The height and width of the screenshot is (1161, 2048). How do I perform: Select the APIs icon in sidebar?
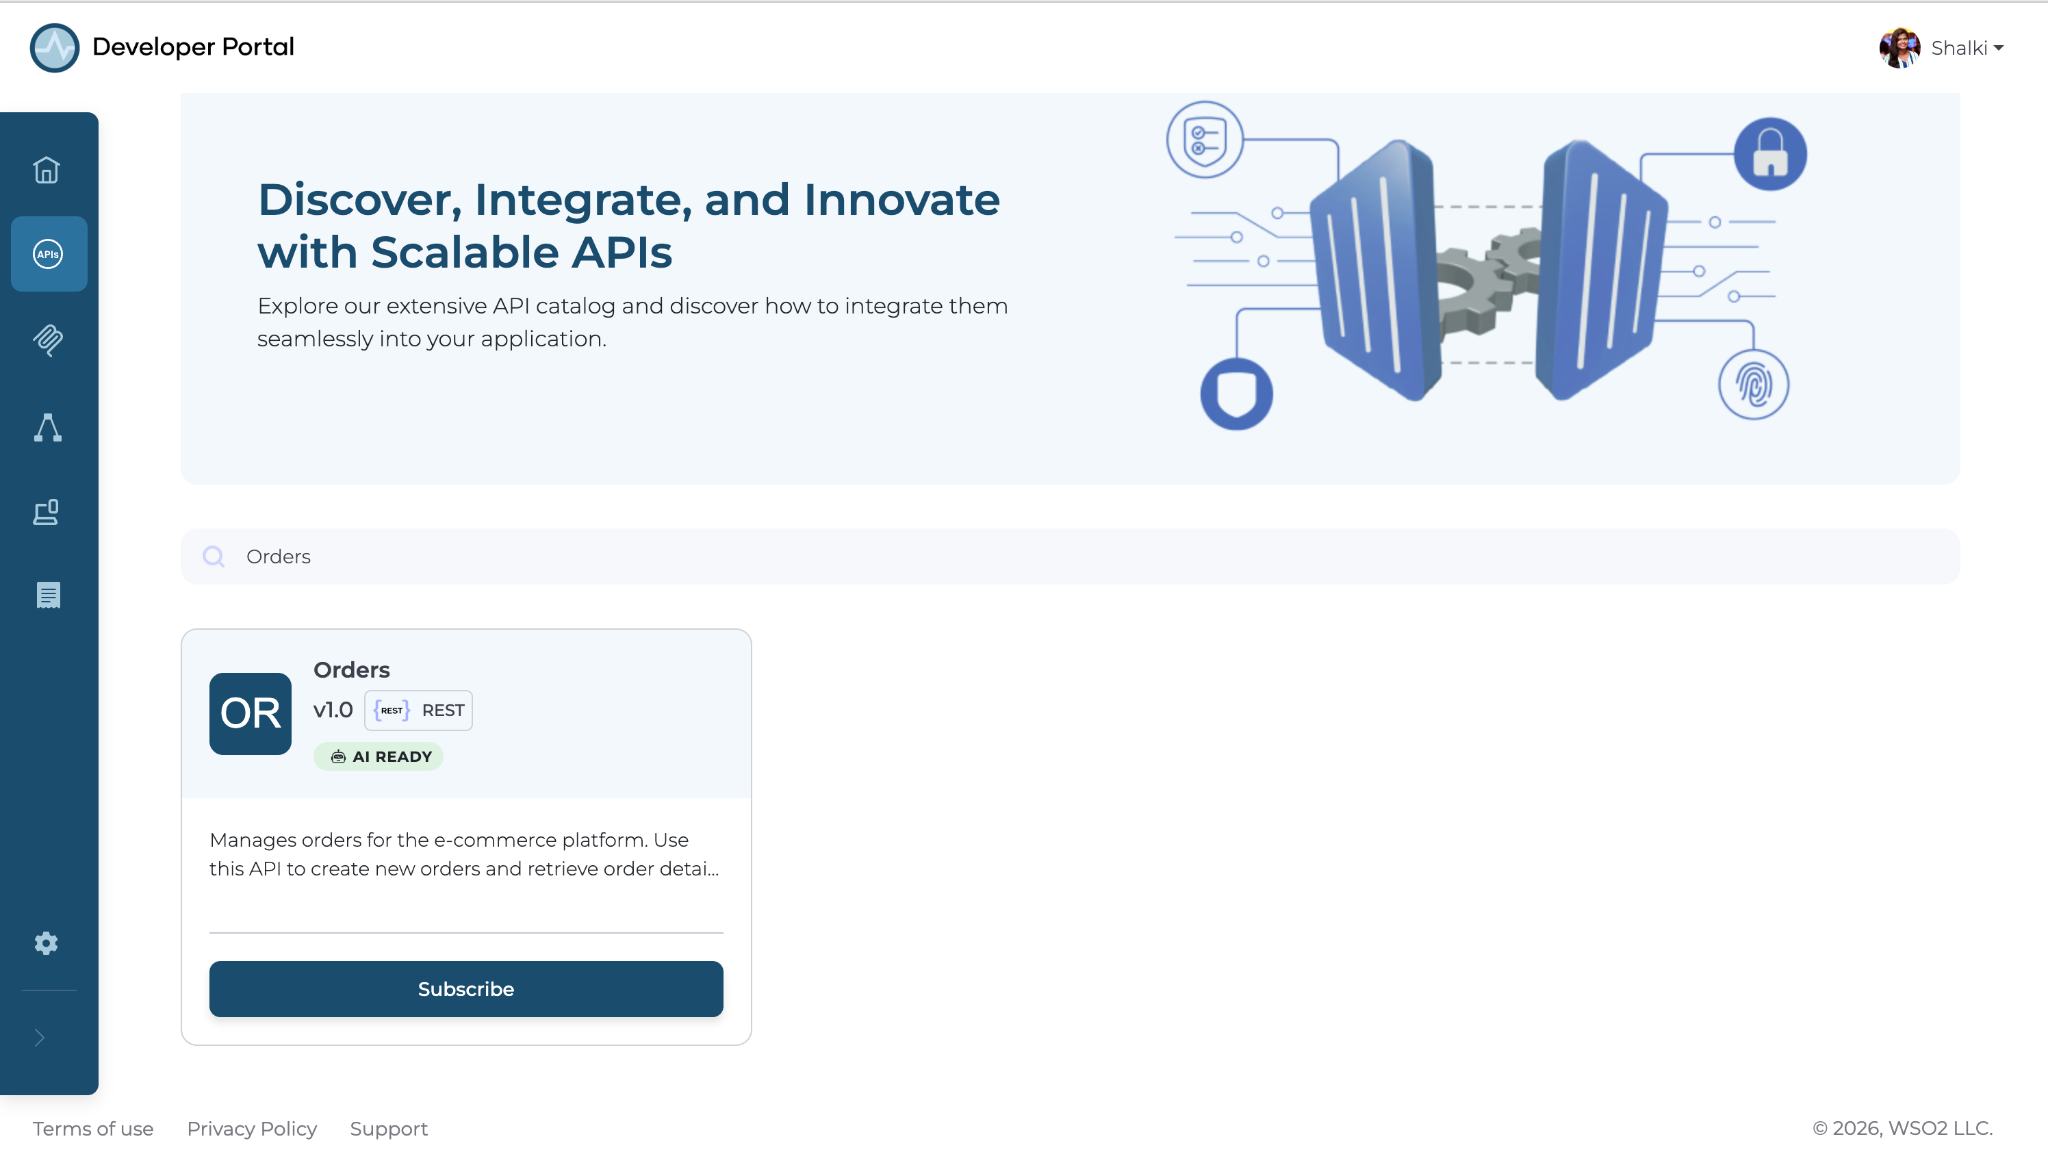click(x=49, y=254)
